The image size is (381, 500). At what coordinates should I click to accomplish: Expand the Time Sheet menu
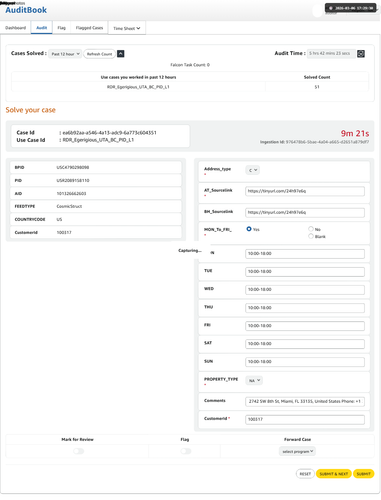(127, 28)
